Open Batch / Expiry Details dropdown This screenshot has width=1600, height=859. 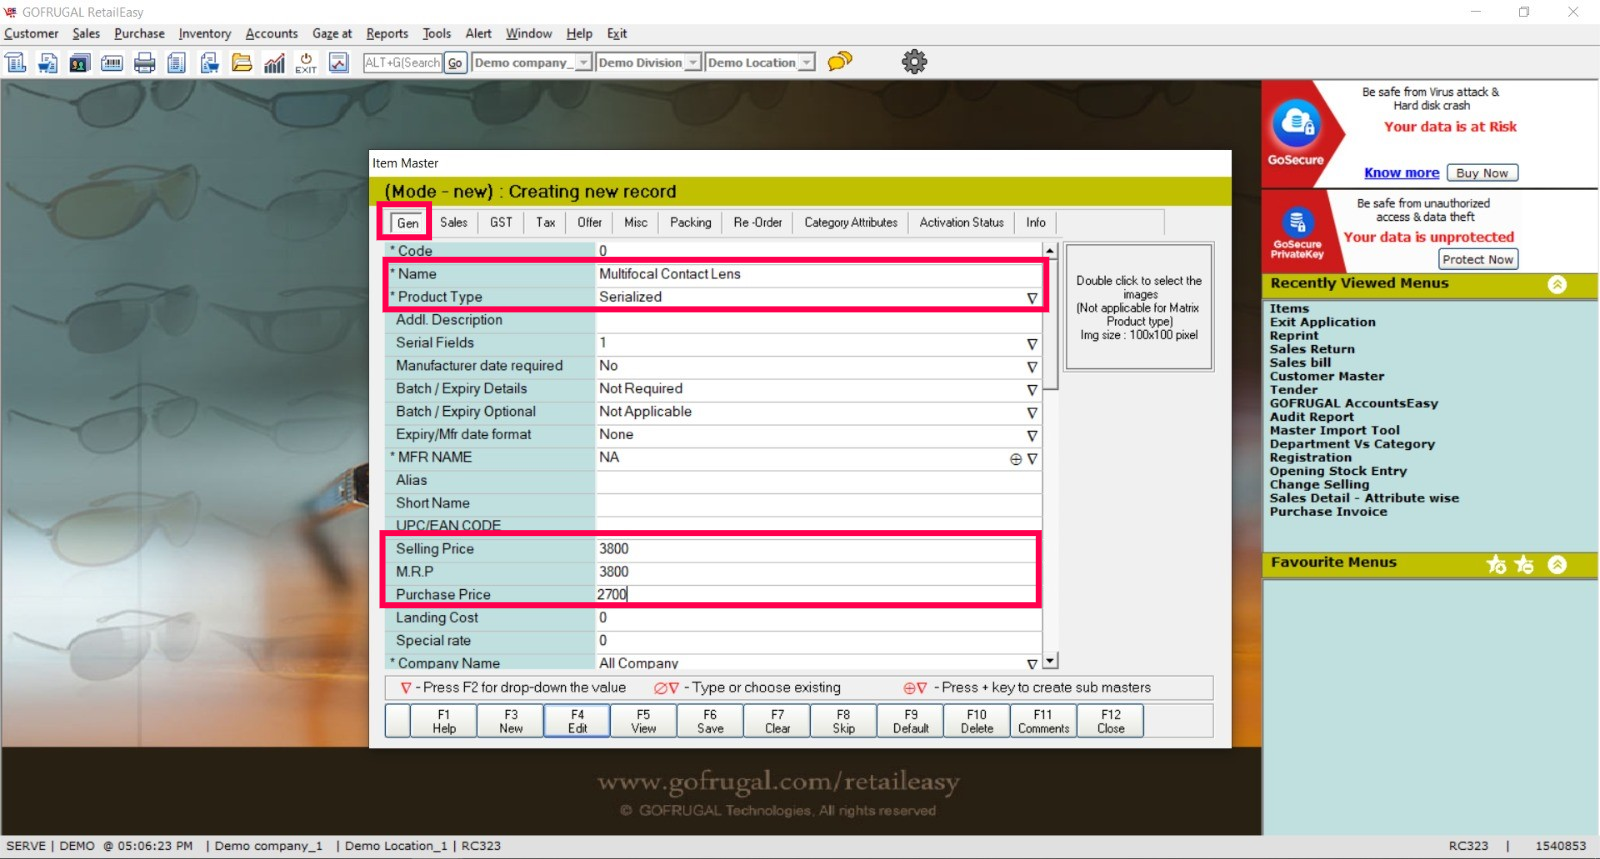click(1031, 390)
